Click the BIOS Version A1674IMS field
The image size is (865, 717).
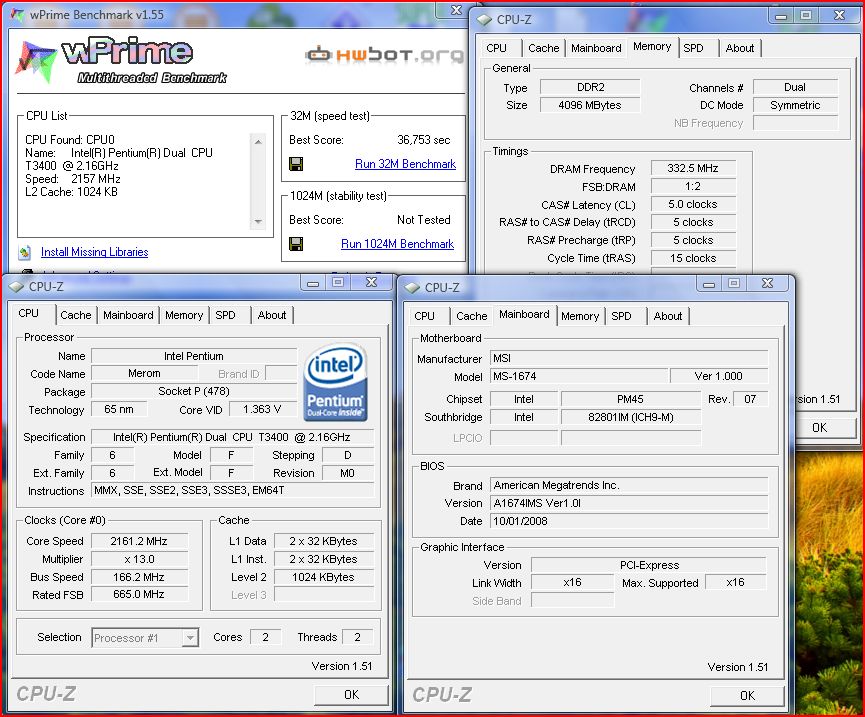[629, 503]
